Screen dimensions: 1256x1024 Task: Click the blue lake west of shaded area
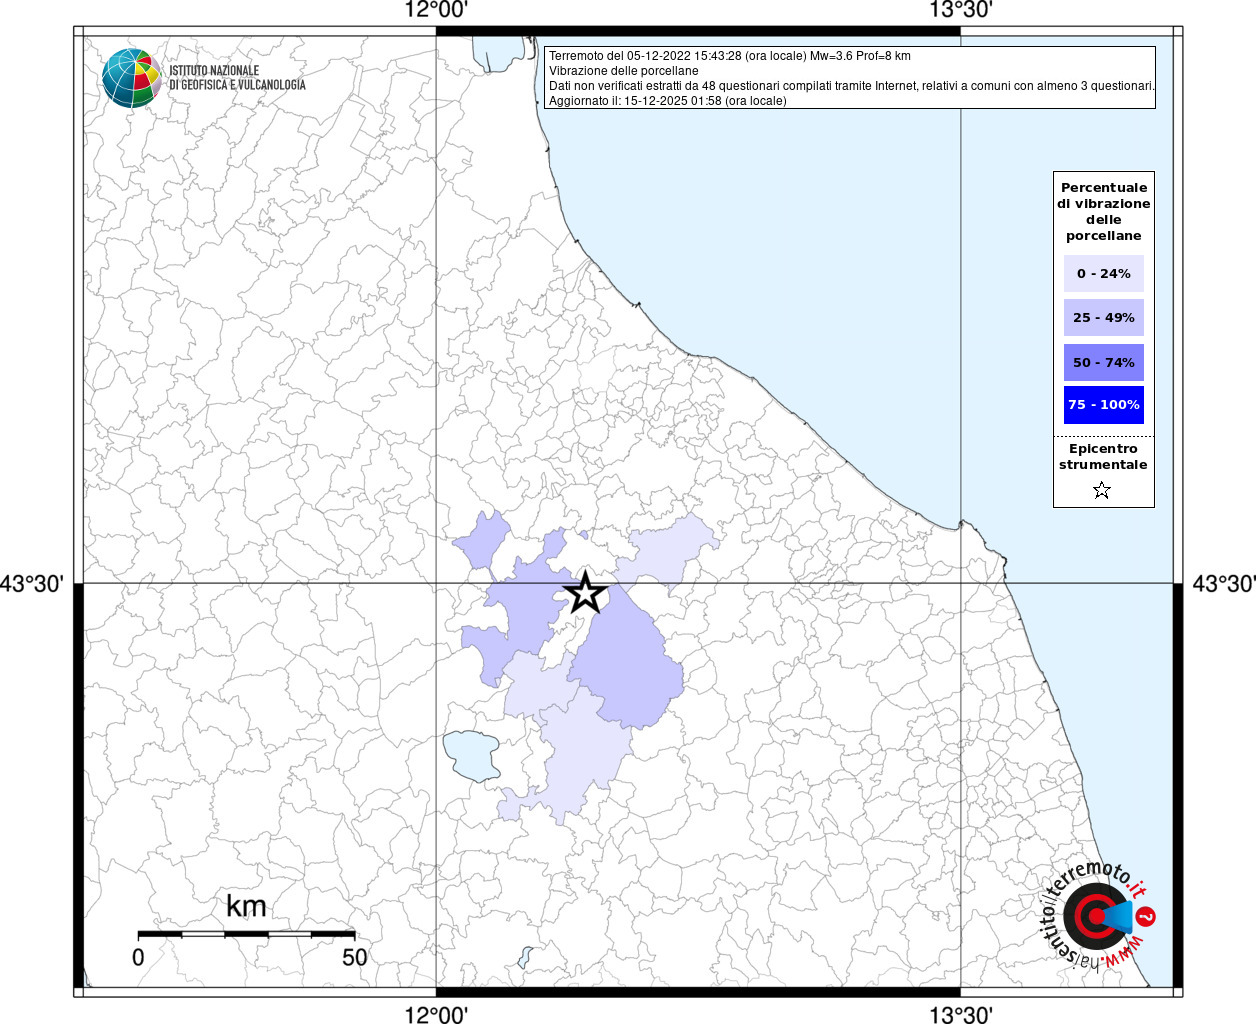tap(472, 755)
